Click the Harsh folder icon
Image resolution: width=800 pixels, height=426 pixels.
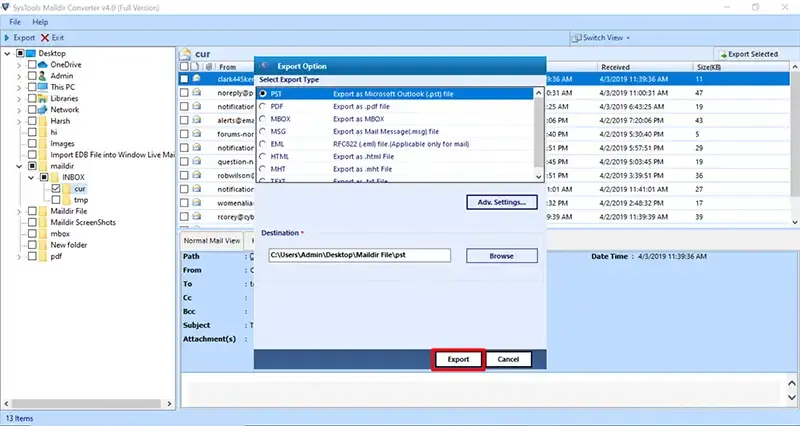click(x=42, y=121)
